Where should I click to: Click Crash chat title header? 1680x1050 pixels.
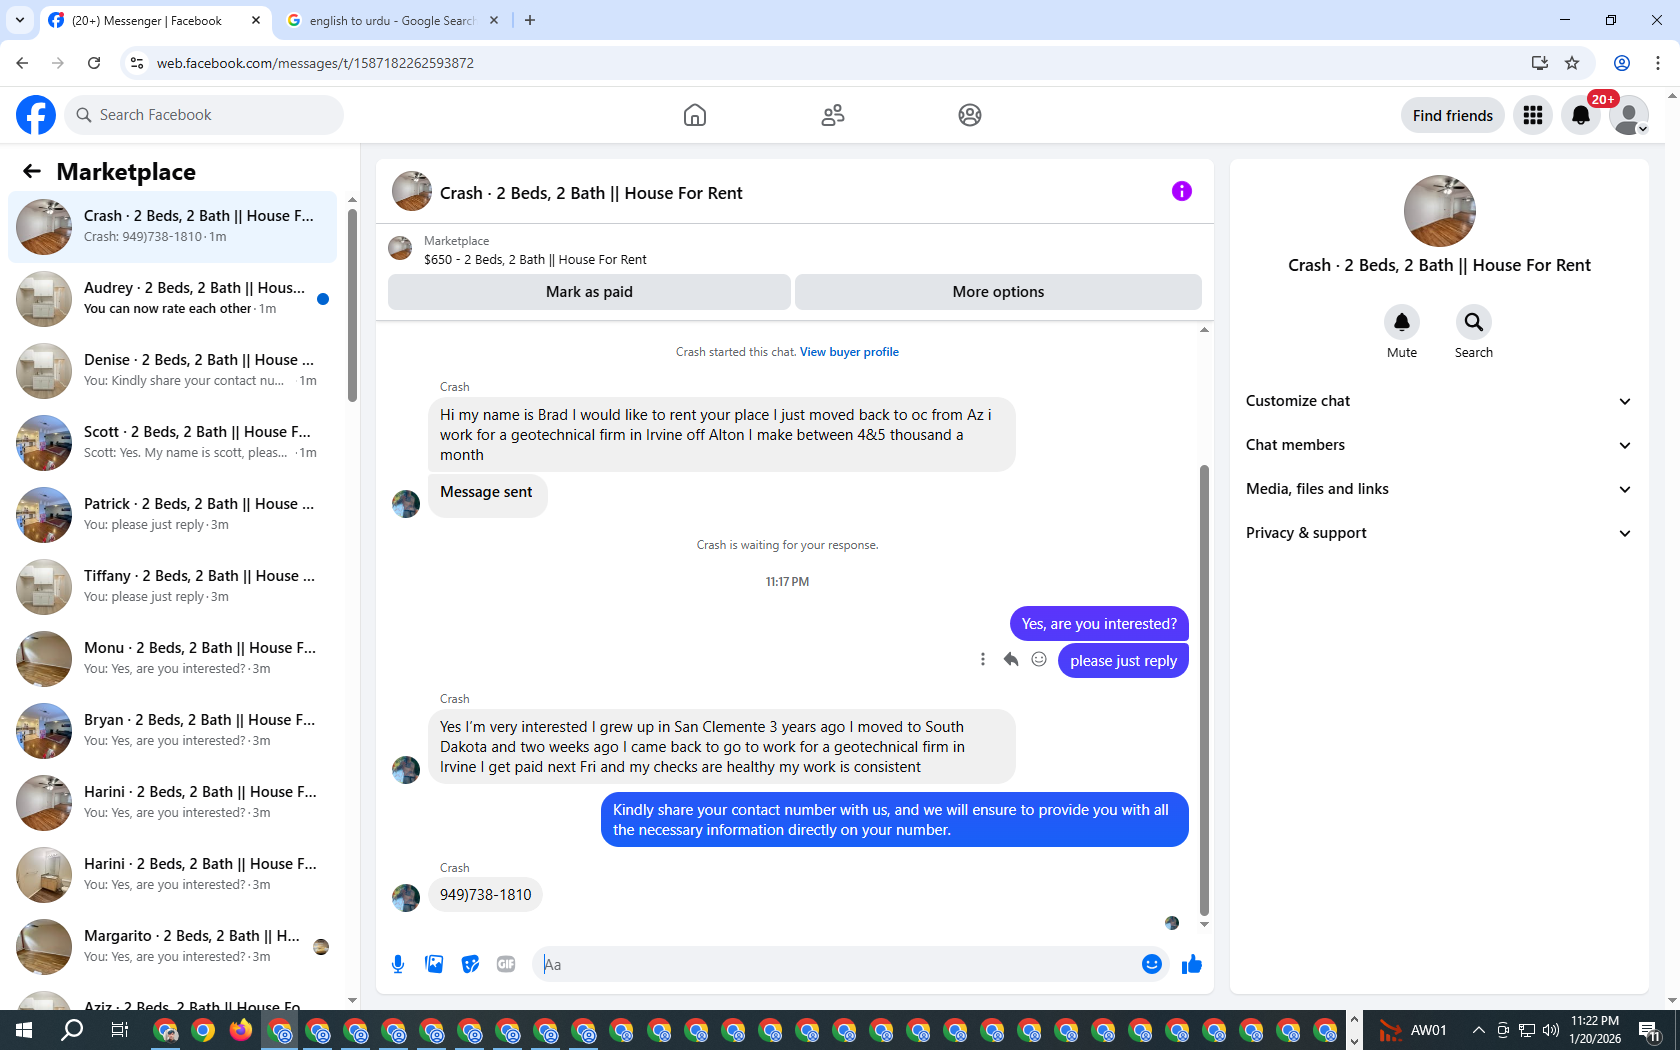tap(591, 193)
